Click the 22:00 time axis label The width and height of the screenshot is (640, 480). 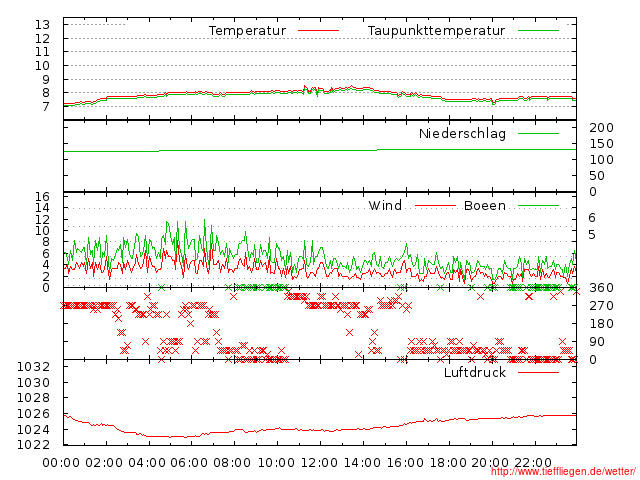click(533, 463)
